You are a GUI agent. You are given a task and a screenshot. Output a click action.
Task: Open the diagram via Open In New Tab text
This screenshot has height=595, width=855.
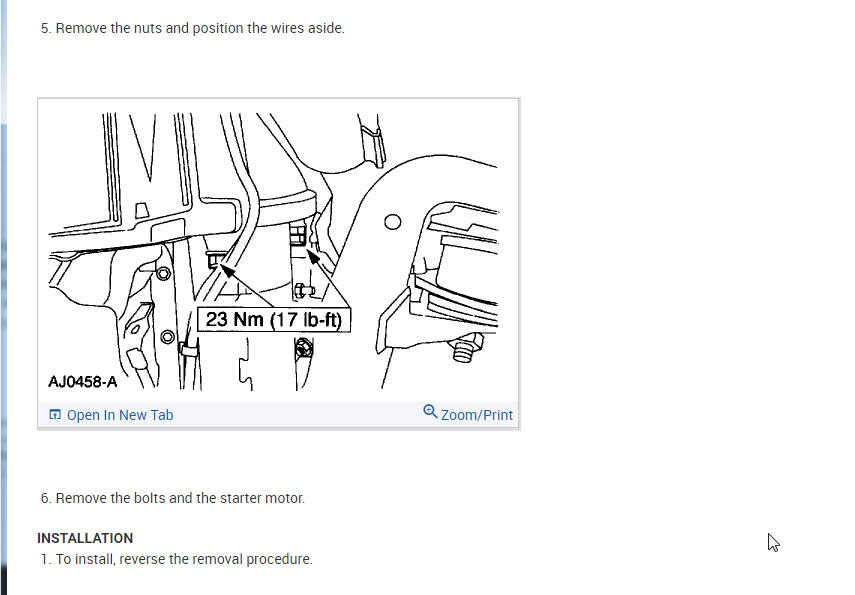point(120,415)
